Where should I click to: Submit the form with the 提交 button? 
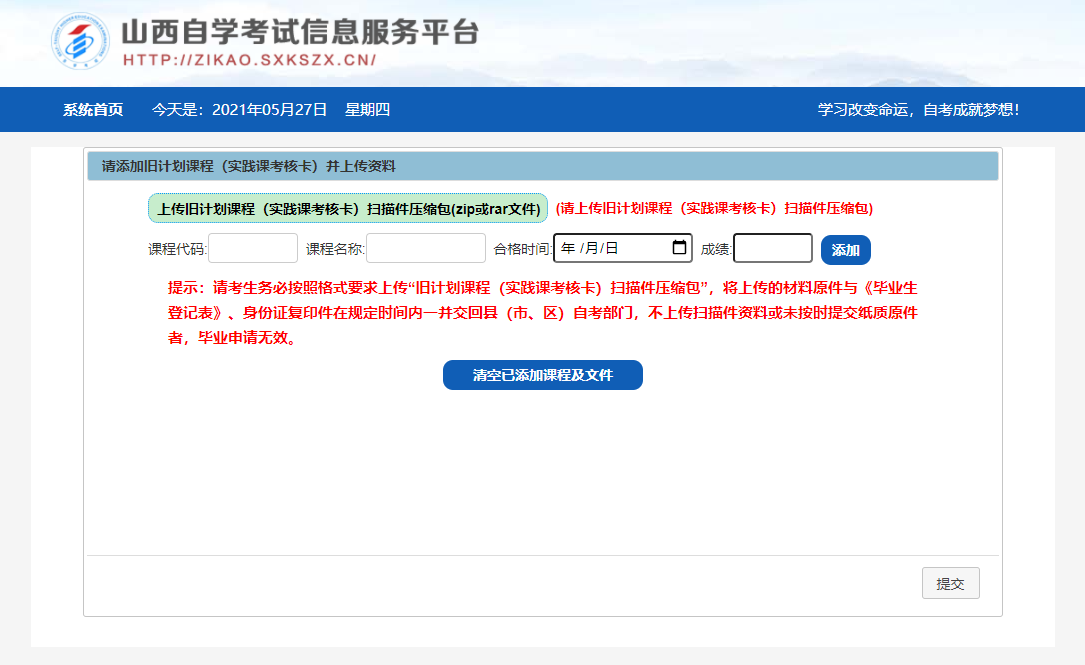[x=950, y=584]
